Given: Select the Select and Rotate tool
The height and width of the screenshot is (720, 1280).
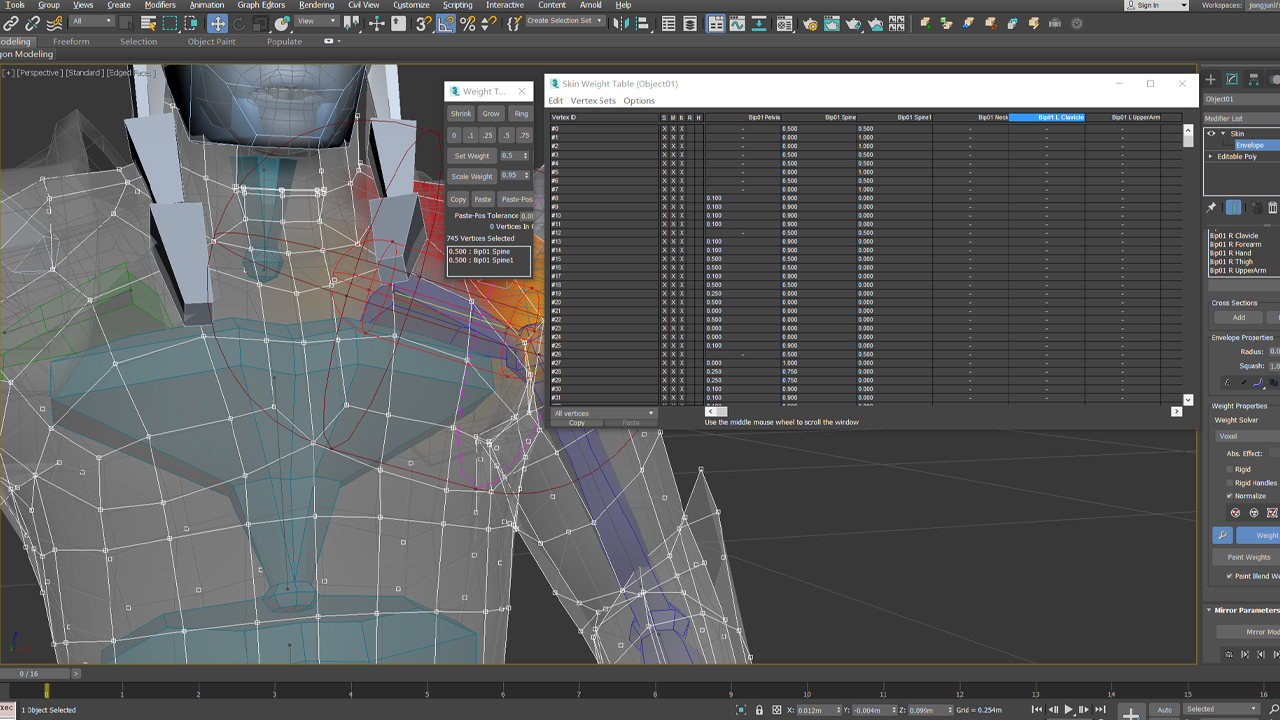Looking at the screenshot, I should click(239, 22).
